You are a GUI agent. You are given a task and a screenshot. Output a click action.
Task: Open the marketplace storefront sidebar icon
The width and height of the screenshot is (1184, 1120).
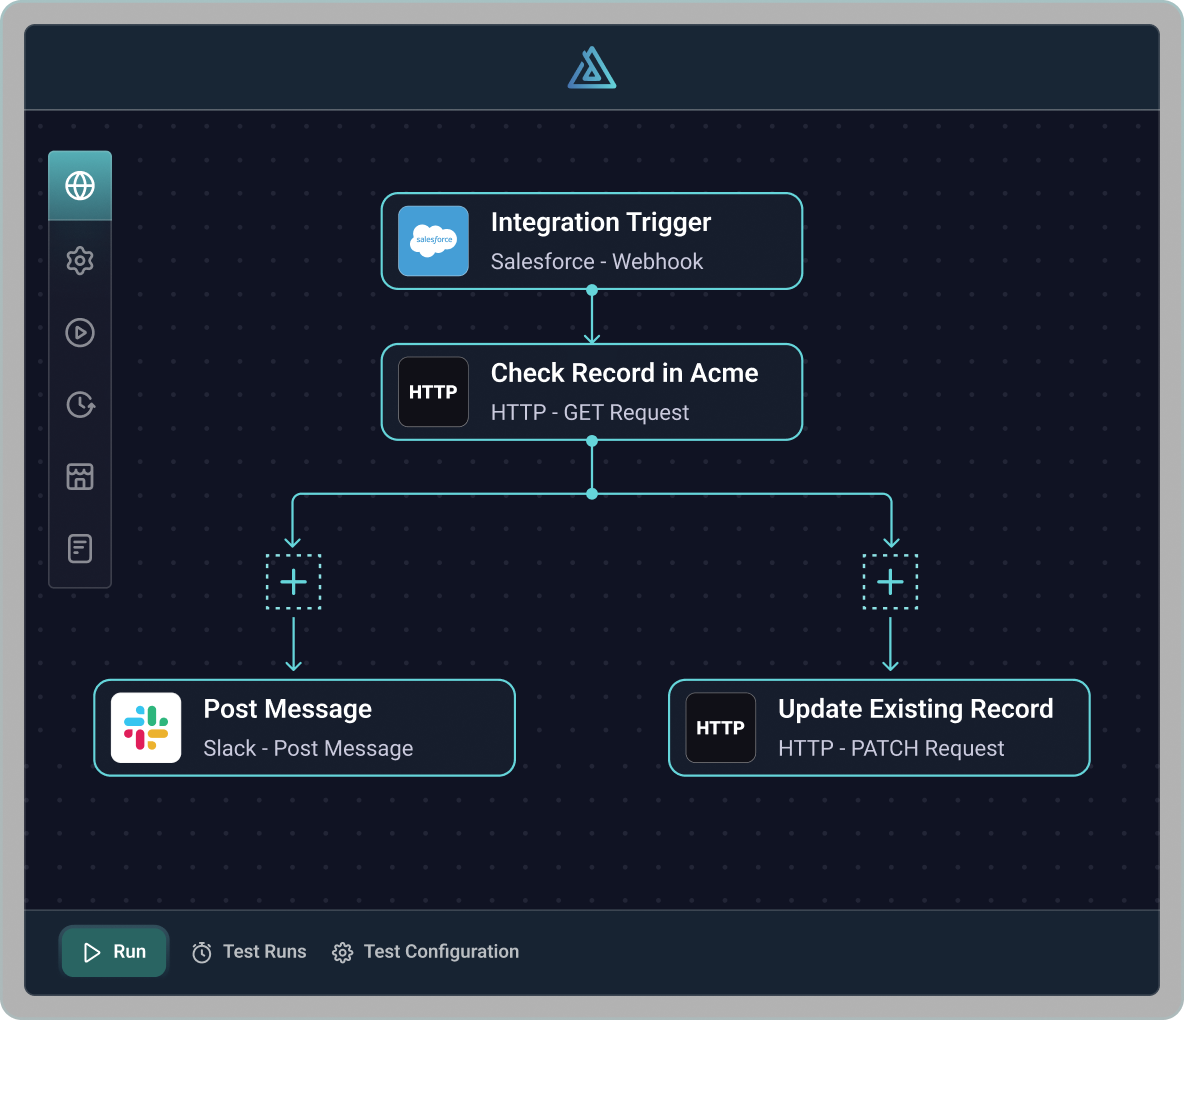tap(80, 477)
